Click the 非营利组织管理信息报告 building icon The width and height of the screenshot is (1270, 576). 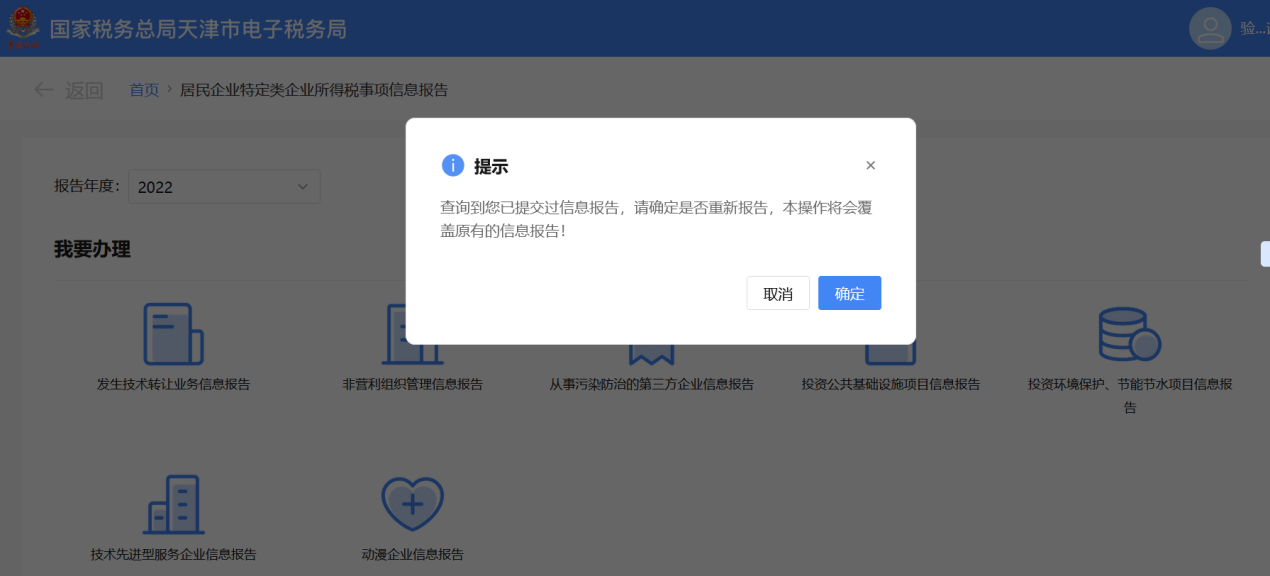point(412,335)
